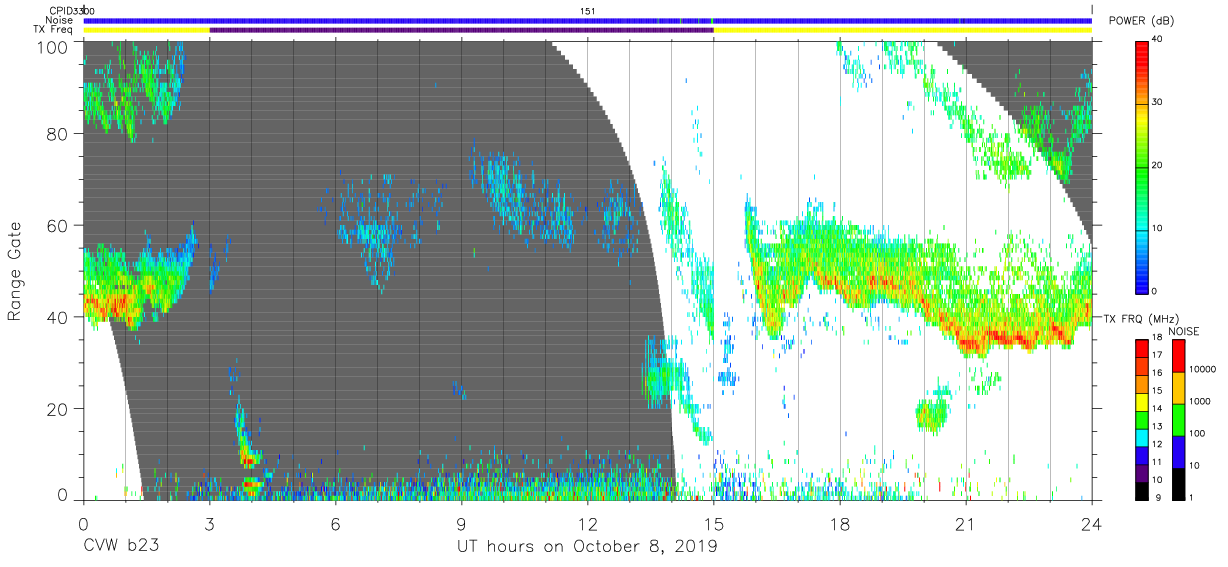Click the POWER (dB) color bar legend
Screen dimensions: 1228x567
pyautogui.click(x=1142, y=166)
